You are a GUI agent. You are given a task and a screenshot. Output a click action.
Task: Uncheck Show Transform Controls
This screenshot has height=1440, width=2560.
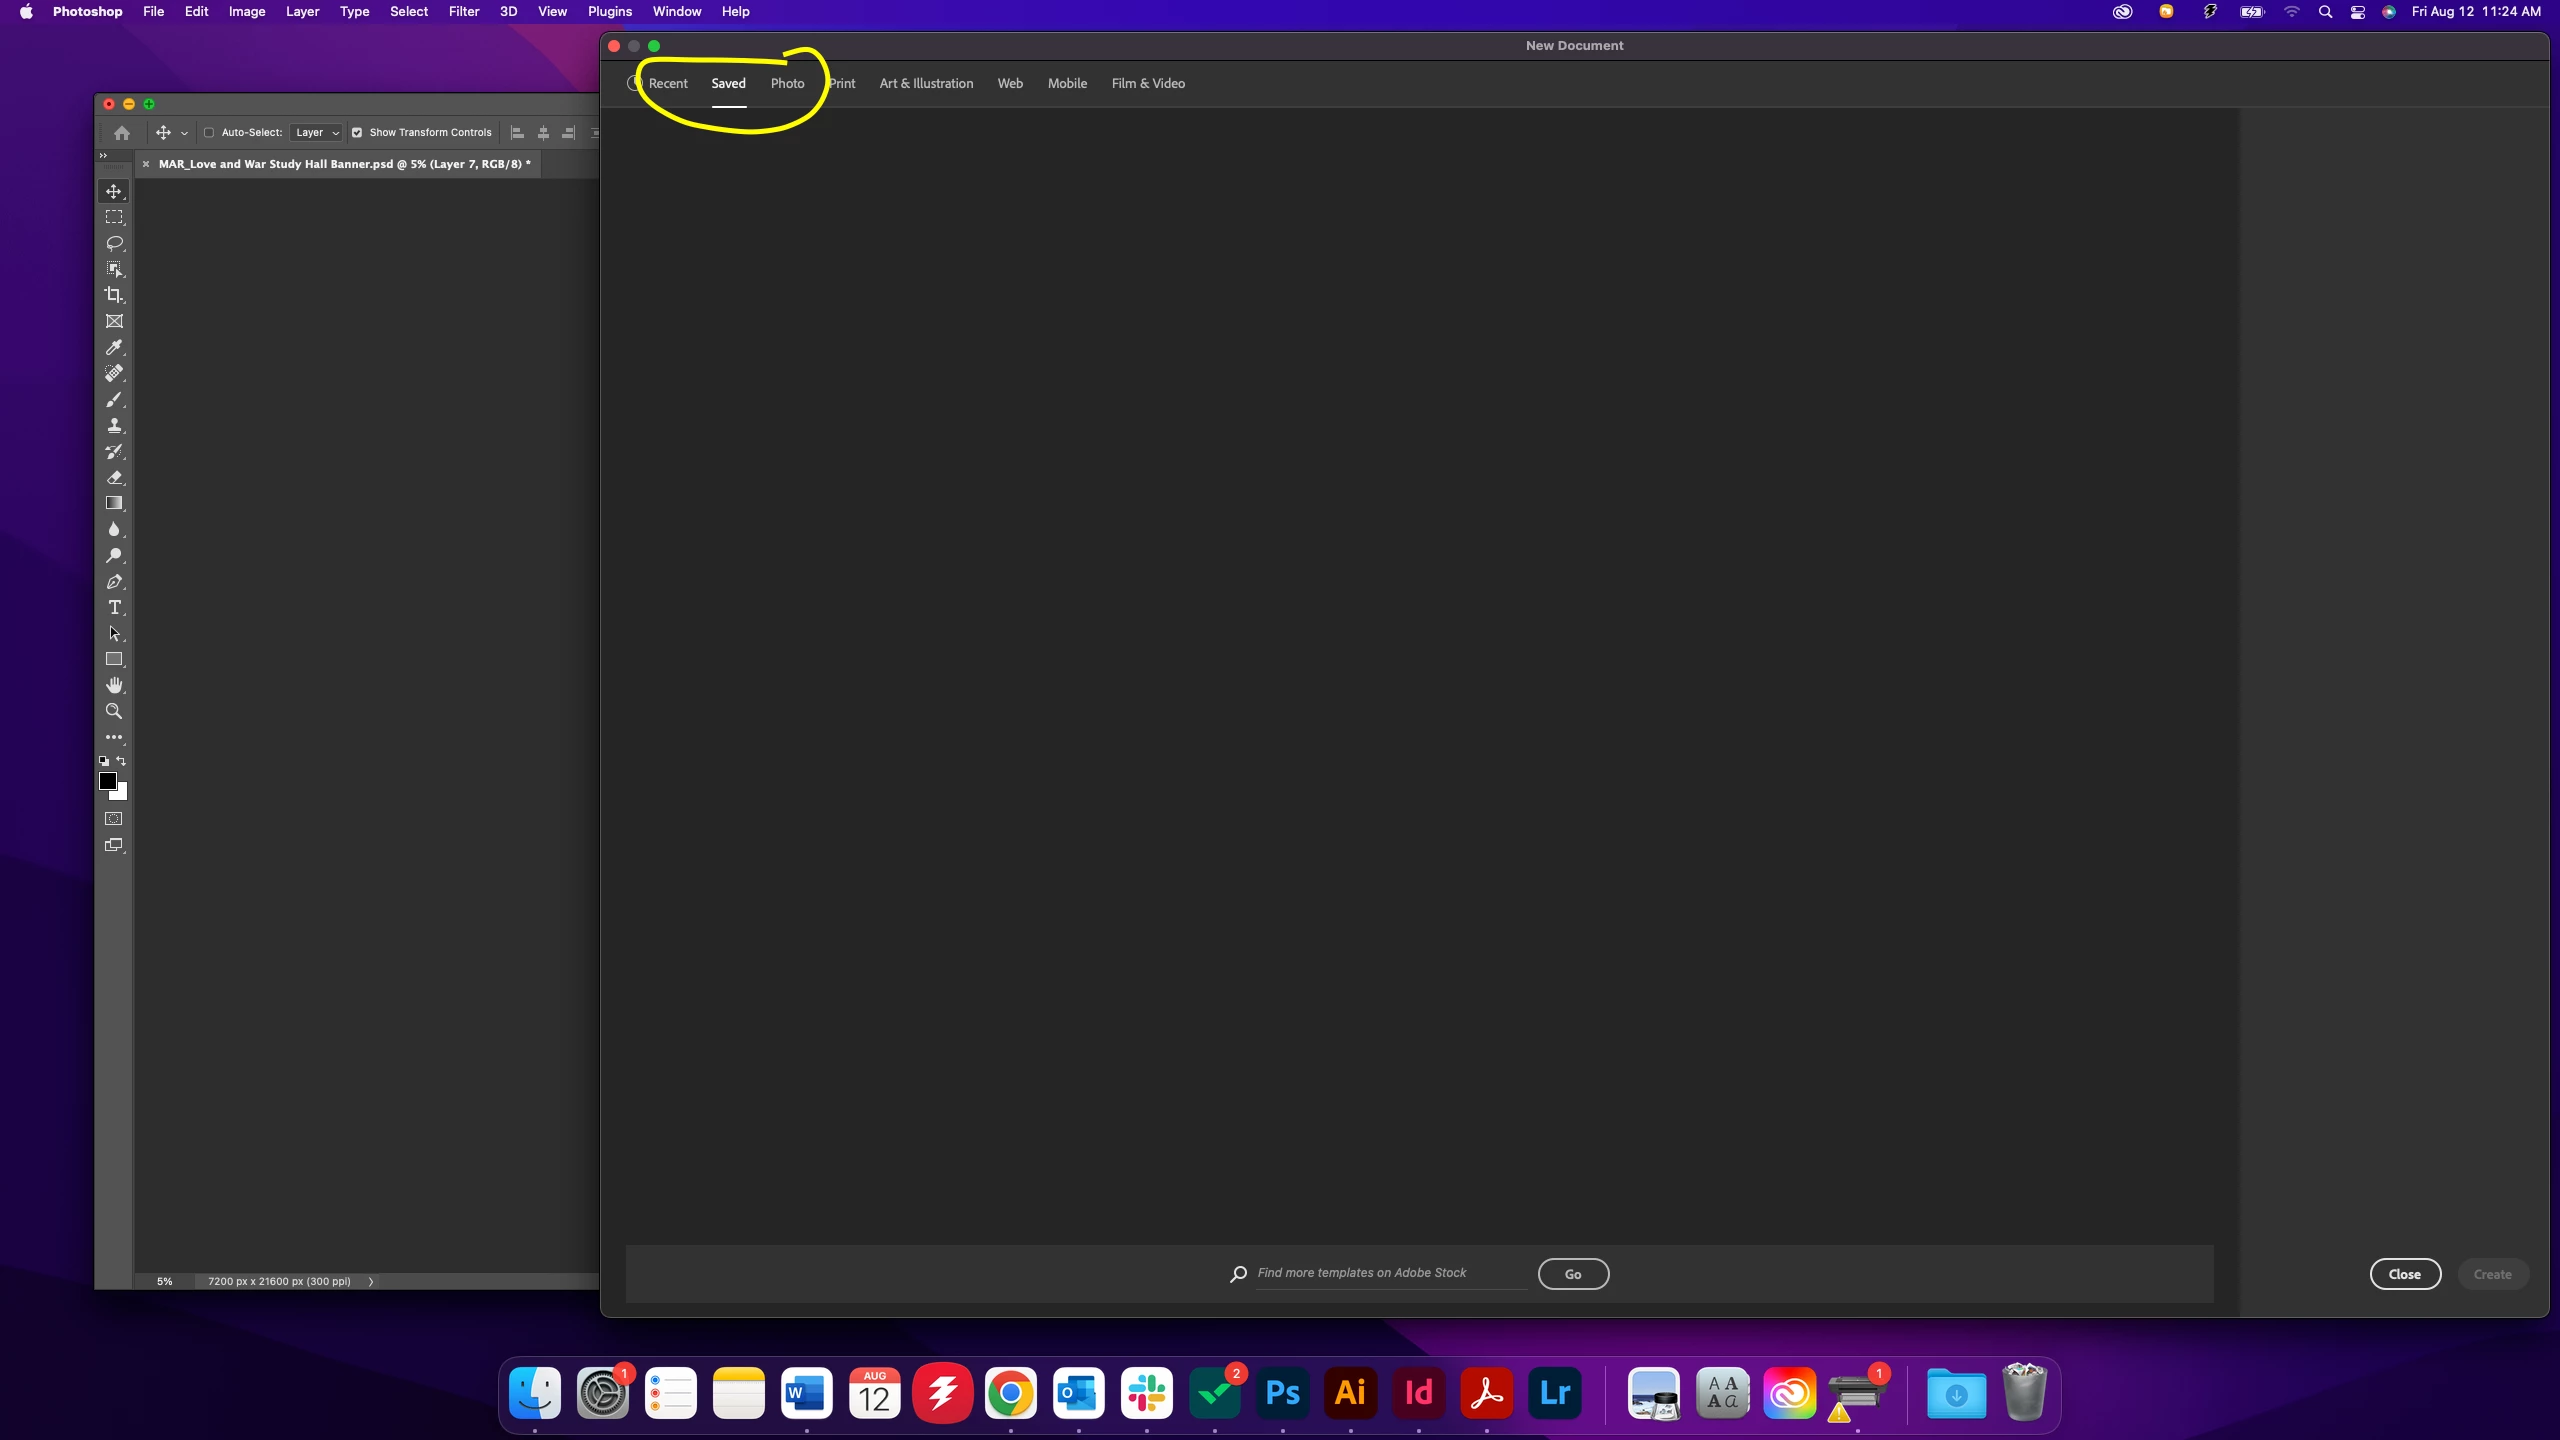pos(357,132)
